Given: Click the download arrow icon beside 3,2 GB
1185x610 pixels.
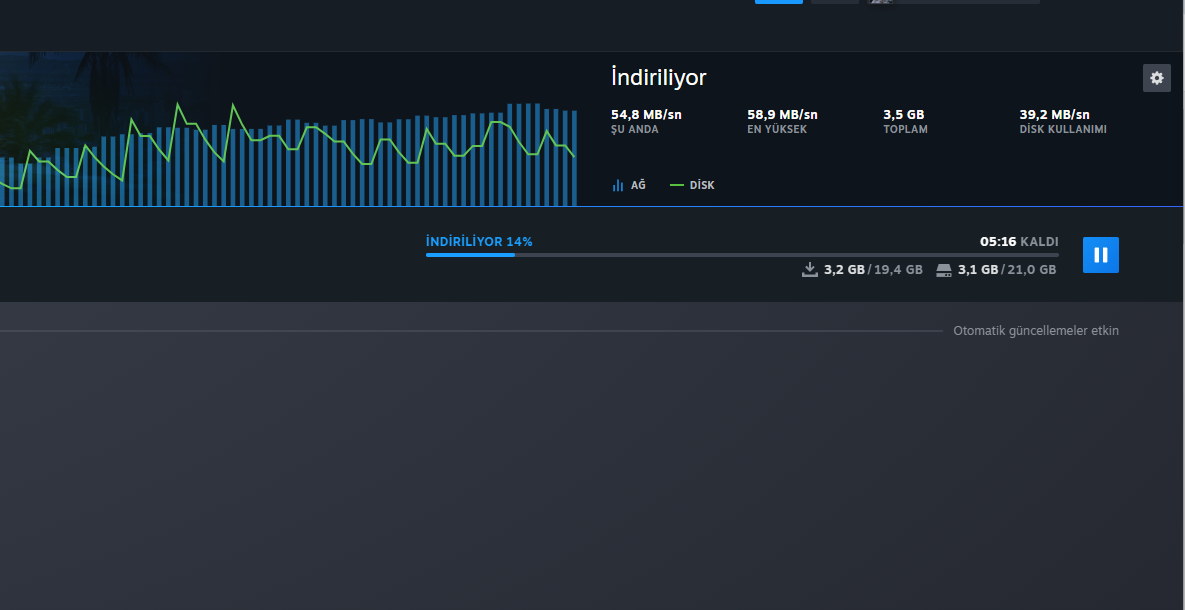Looking at the screenshot, I should [809, 270].
